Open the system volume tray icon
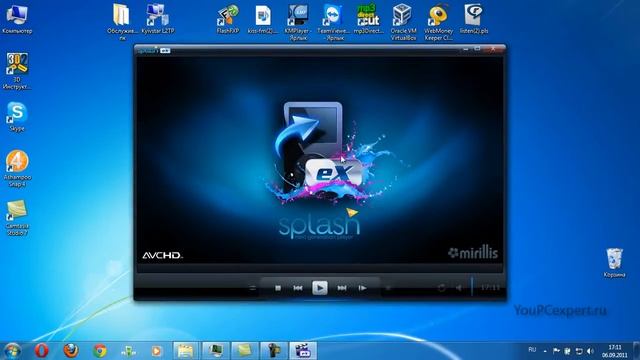This screenshot has width=640, height=360. (x=590, y=351)
